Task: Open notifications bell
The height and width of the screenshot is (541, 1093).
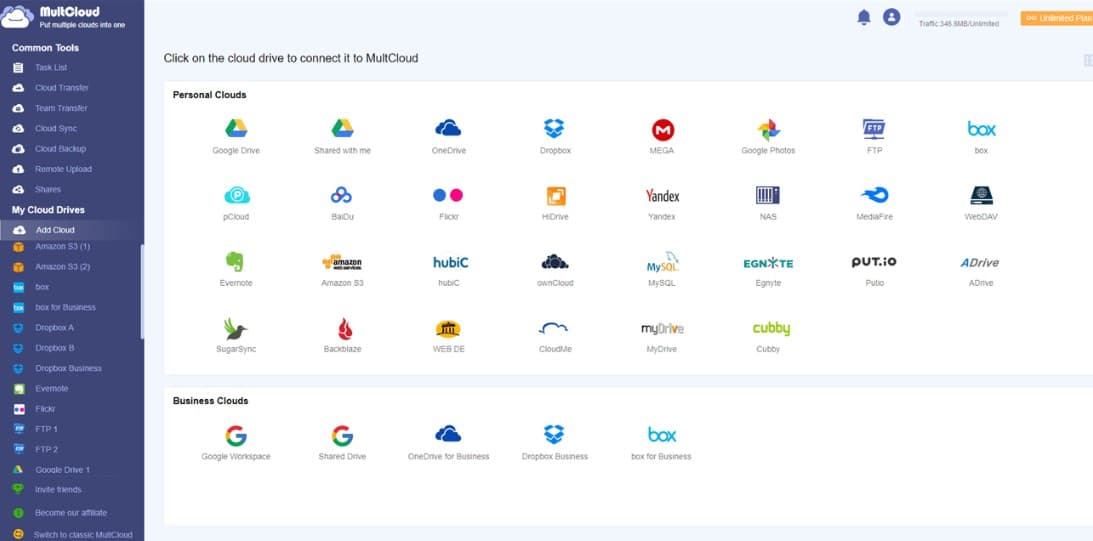Action: pos(864,17)
